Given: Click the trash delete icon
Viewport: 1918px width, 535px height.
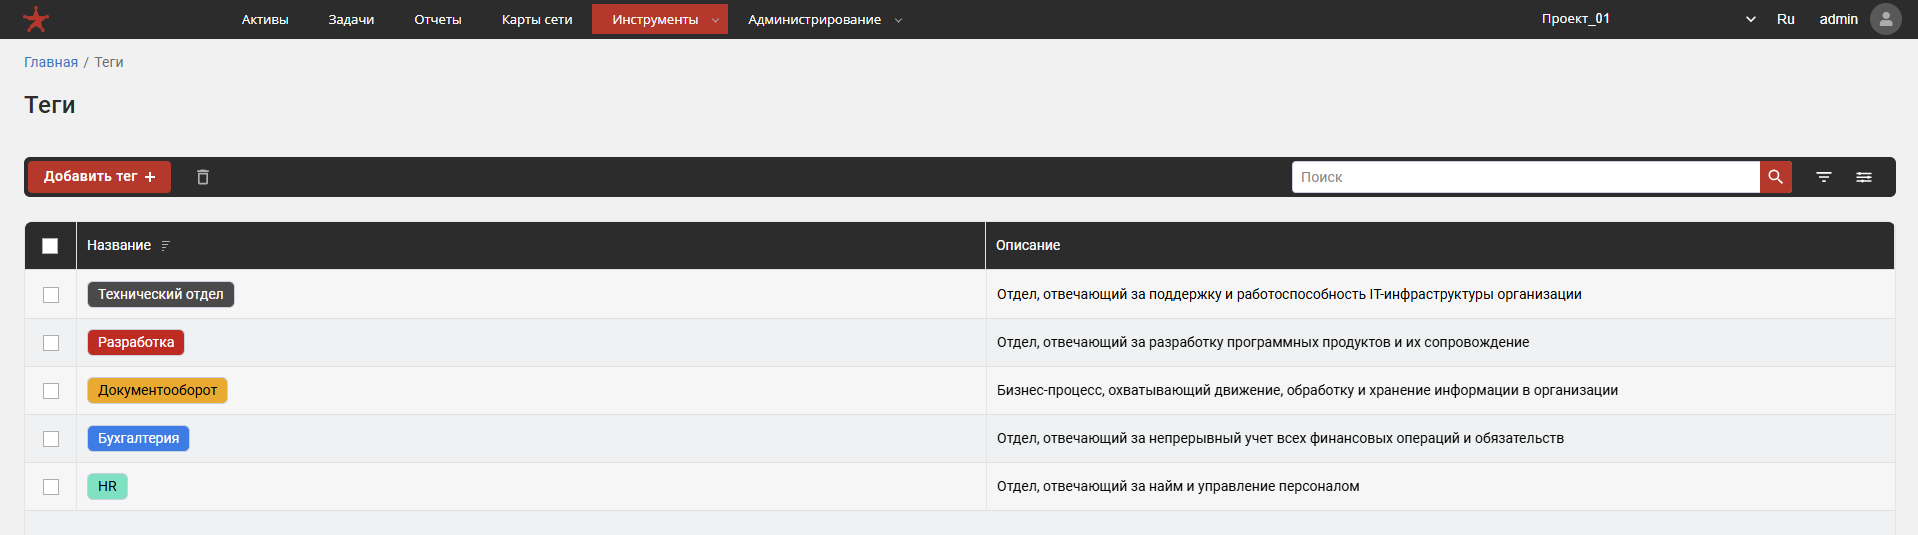Looking at the screenshot, I should tap(203, 177).
